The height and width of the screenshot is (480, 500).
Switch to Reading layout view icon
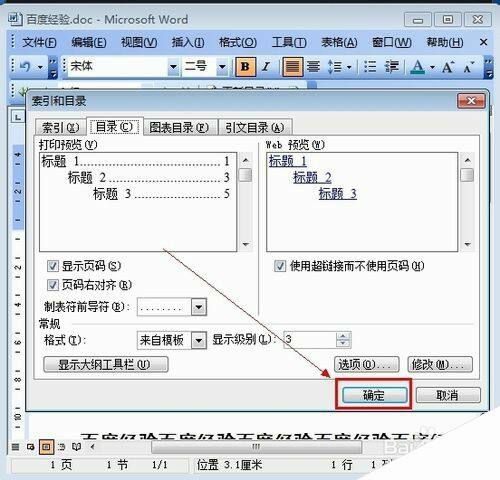point(77,447)
